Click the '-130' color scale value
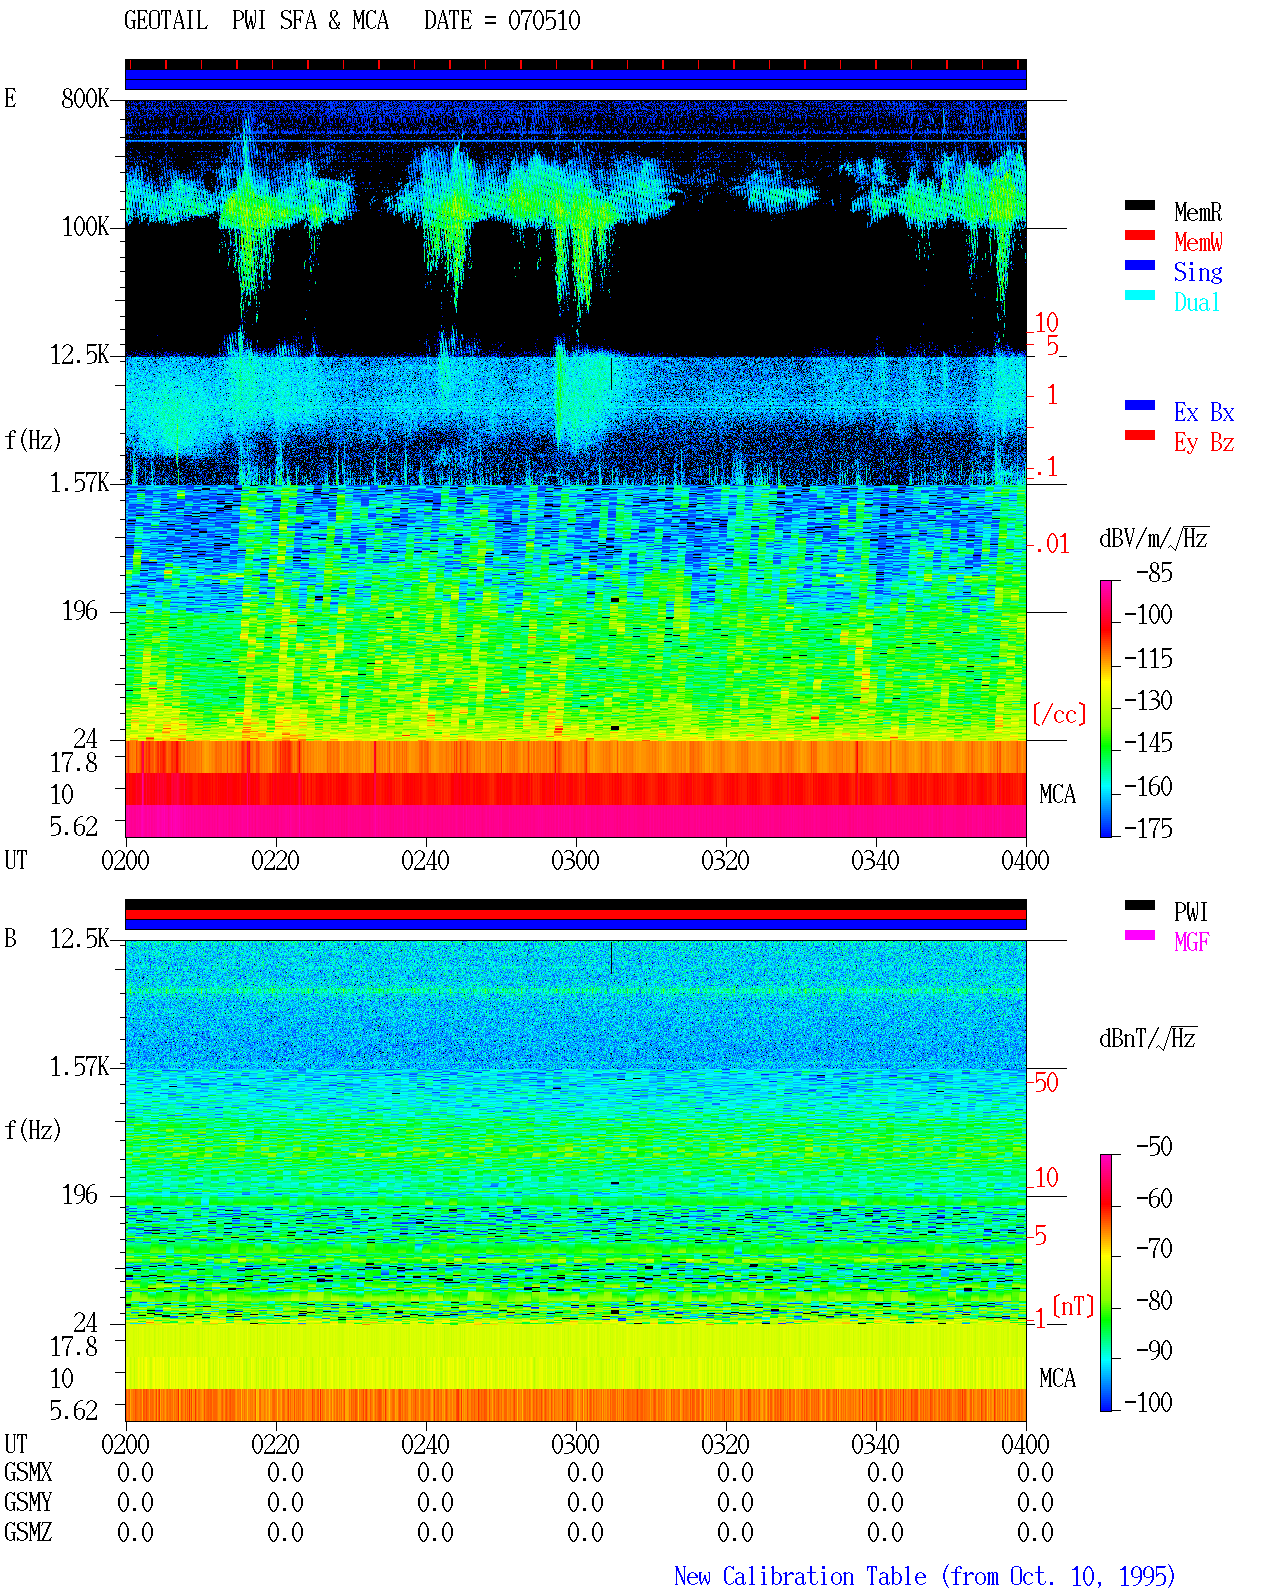The image size is (1280, 1593). [1149, 701]
